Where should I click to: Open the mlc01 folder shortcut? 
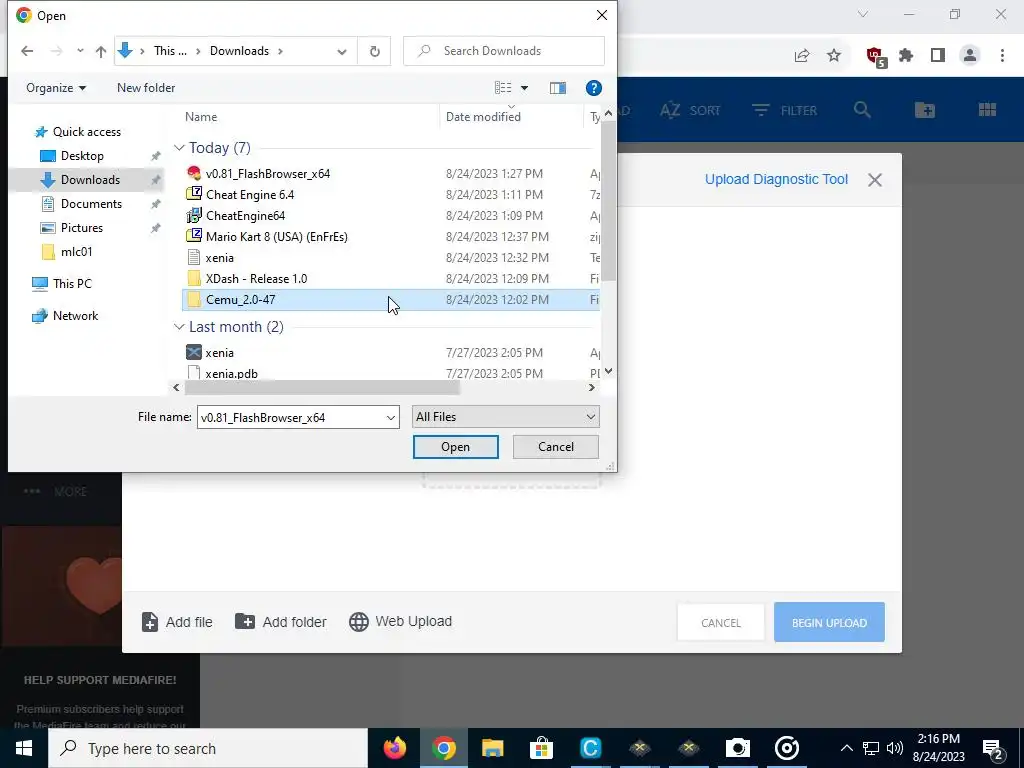[x=76, y=251]
